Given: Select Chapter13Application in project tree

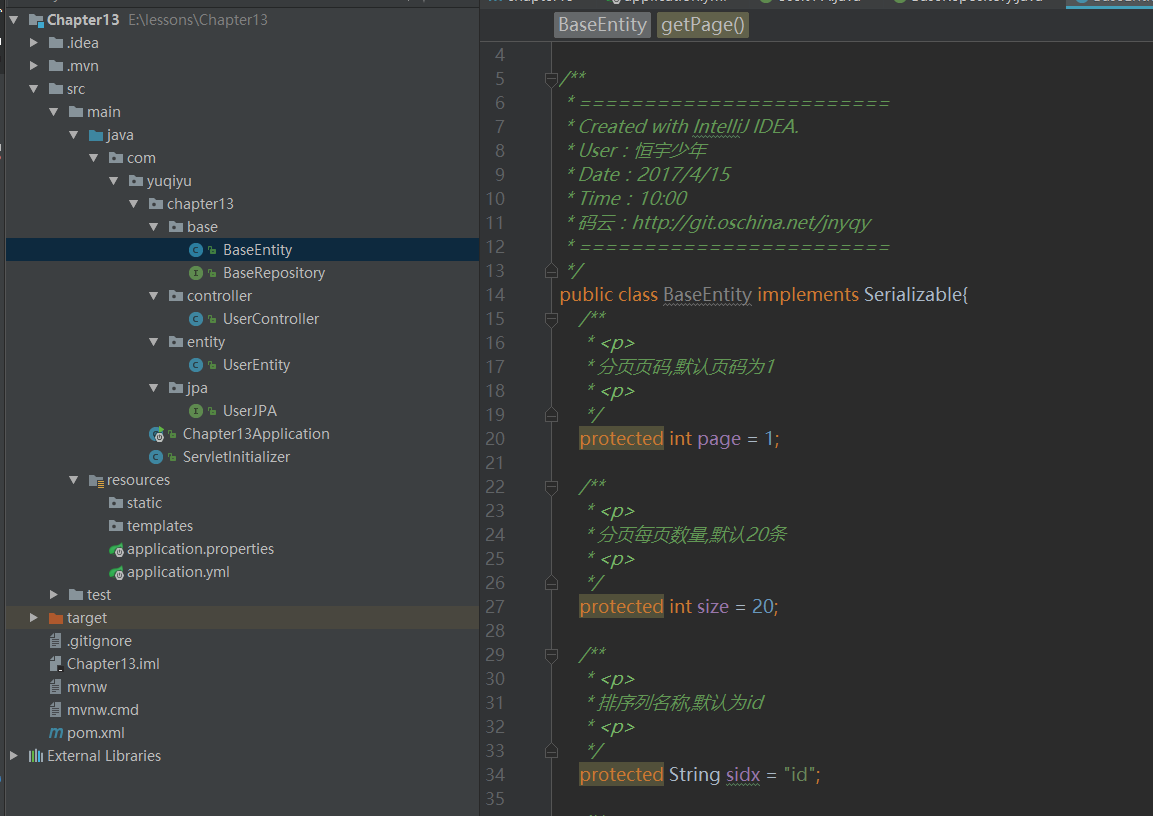Looking at the screenshot, I should tap(256, 434).
